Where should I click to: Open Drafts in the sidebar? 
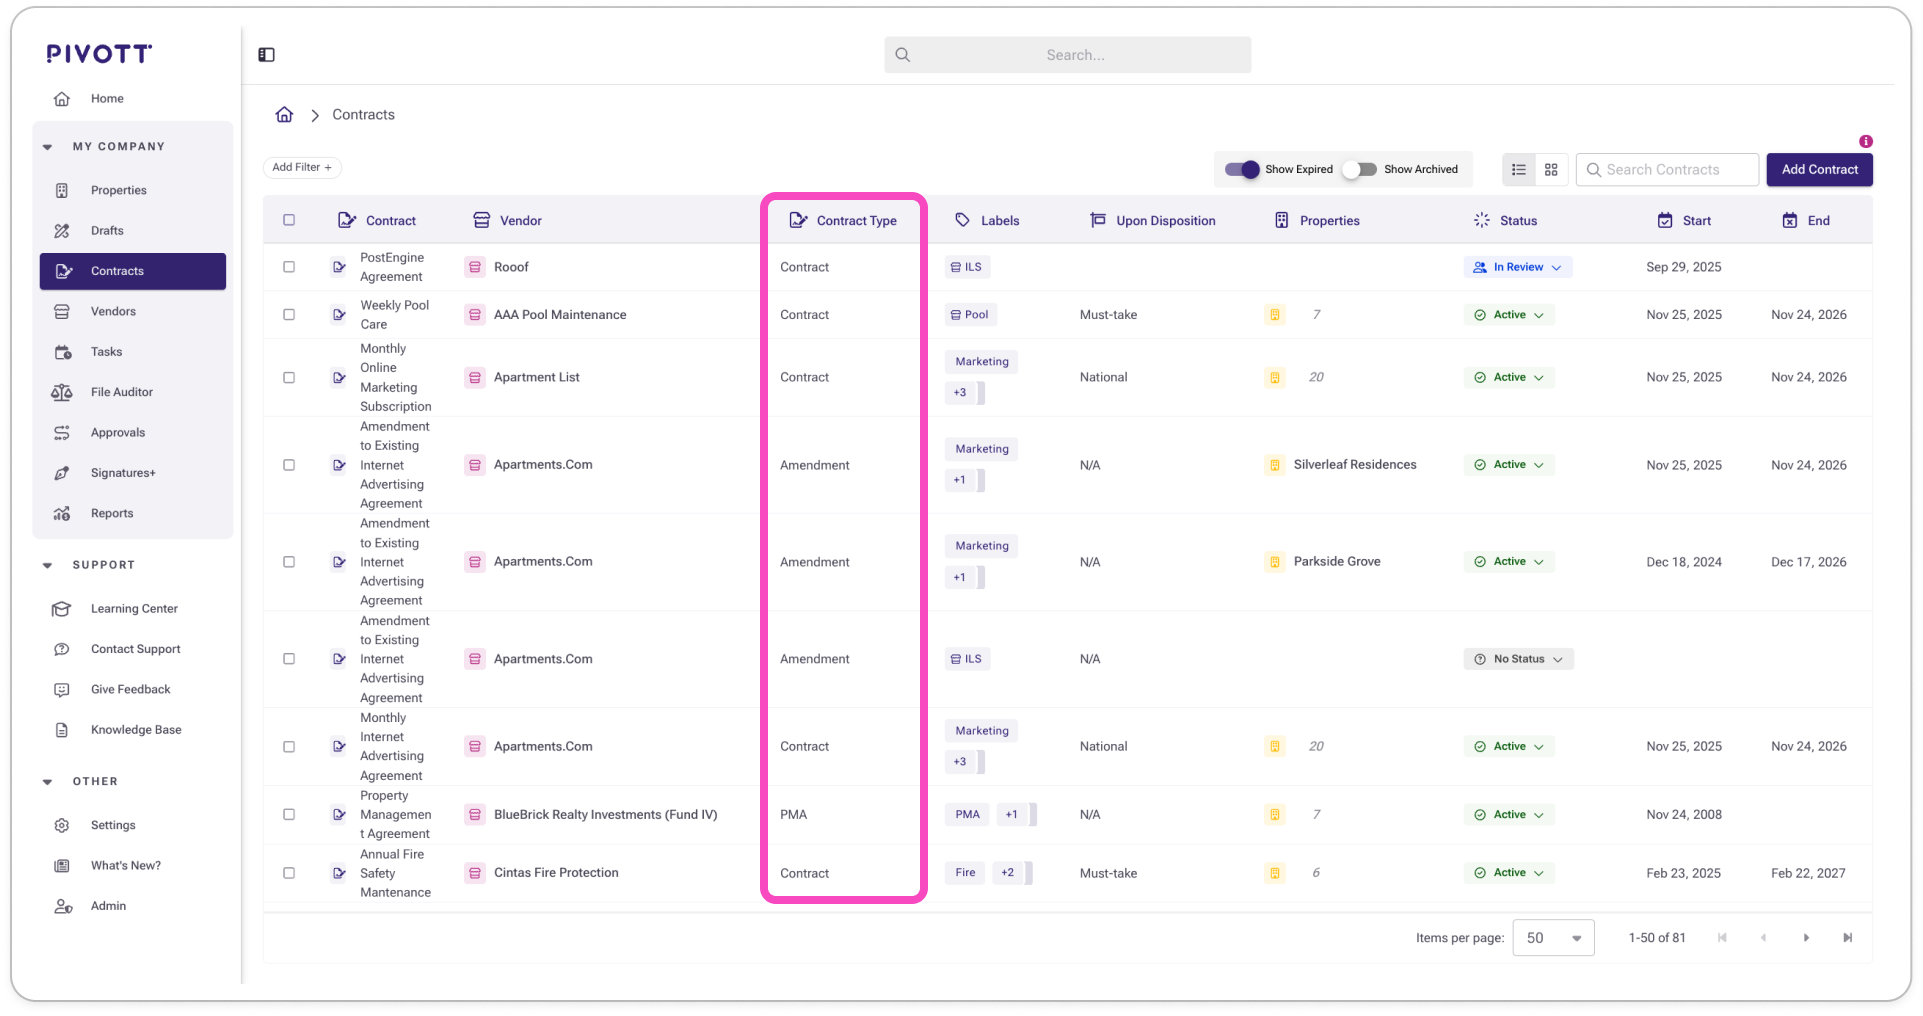pos(133,231)
